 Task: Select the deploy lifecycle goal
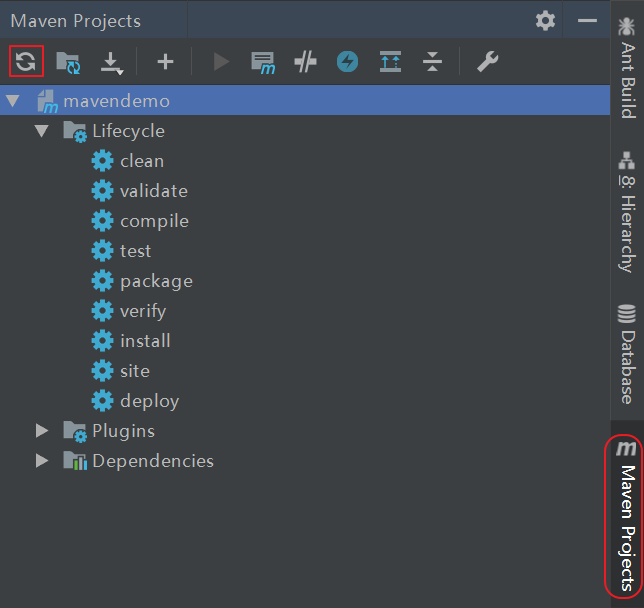(150, 401)
